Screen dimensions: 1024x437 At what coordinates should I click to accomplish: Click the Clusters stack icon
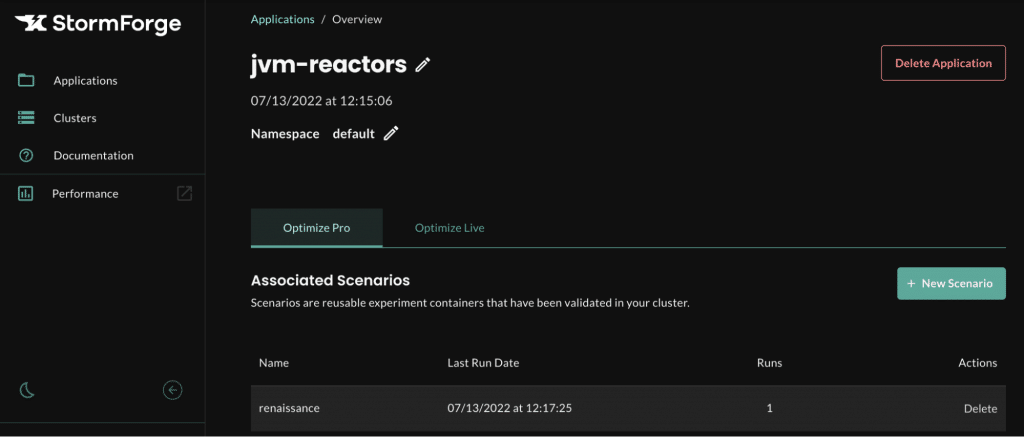click(26, 118)
